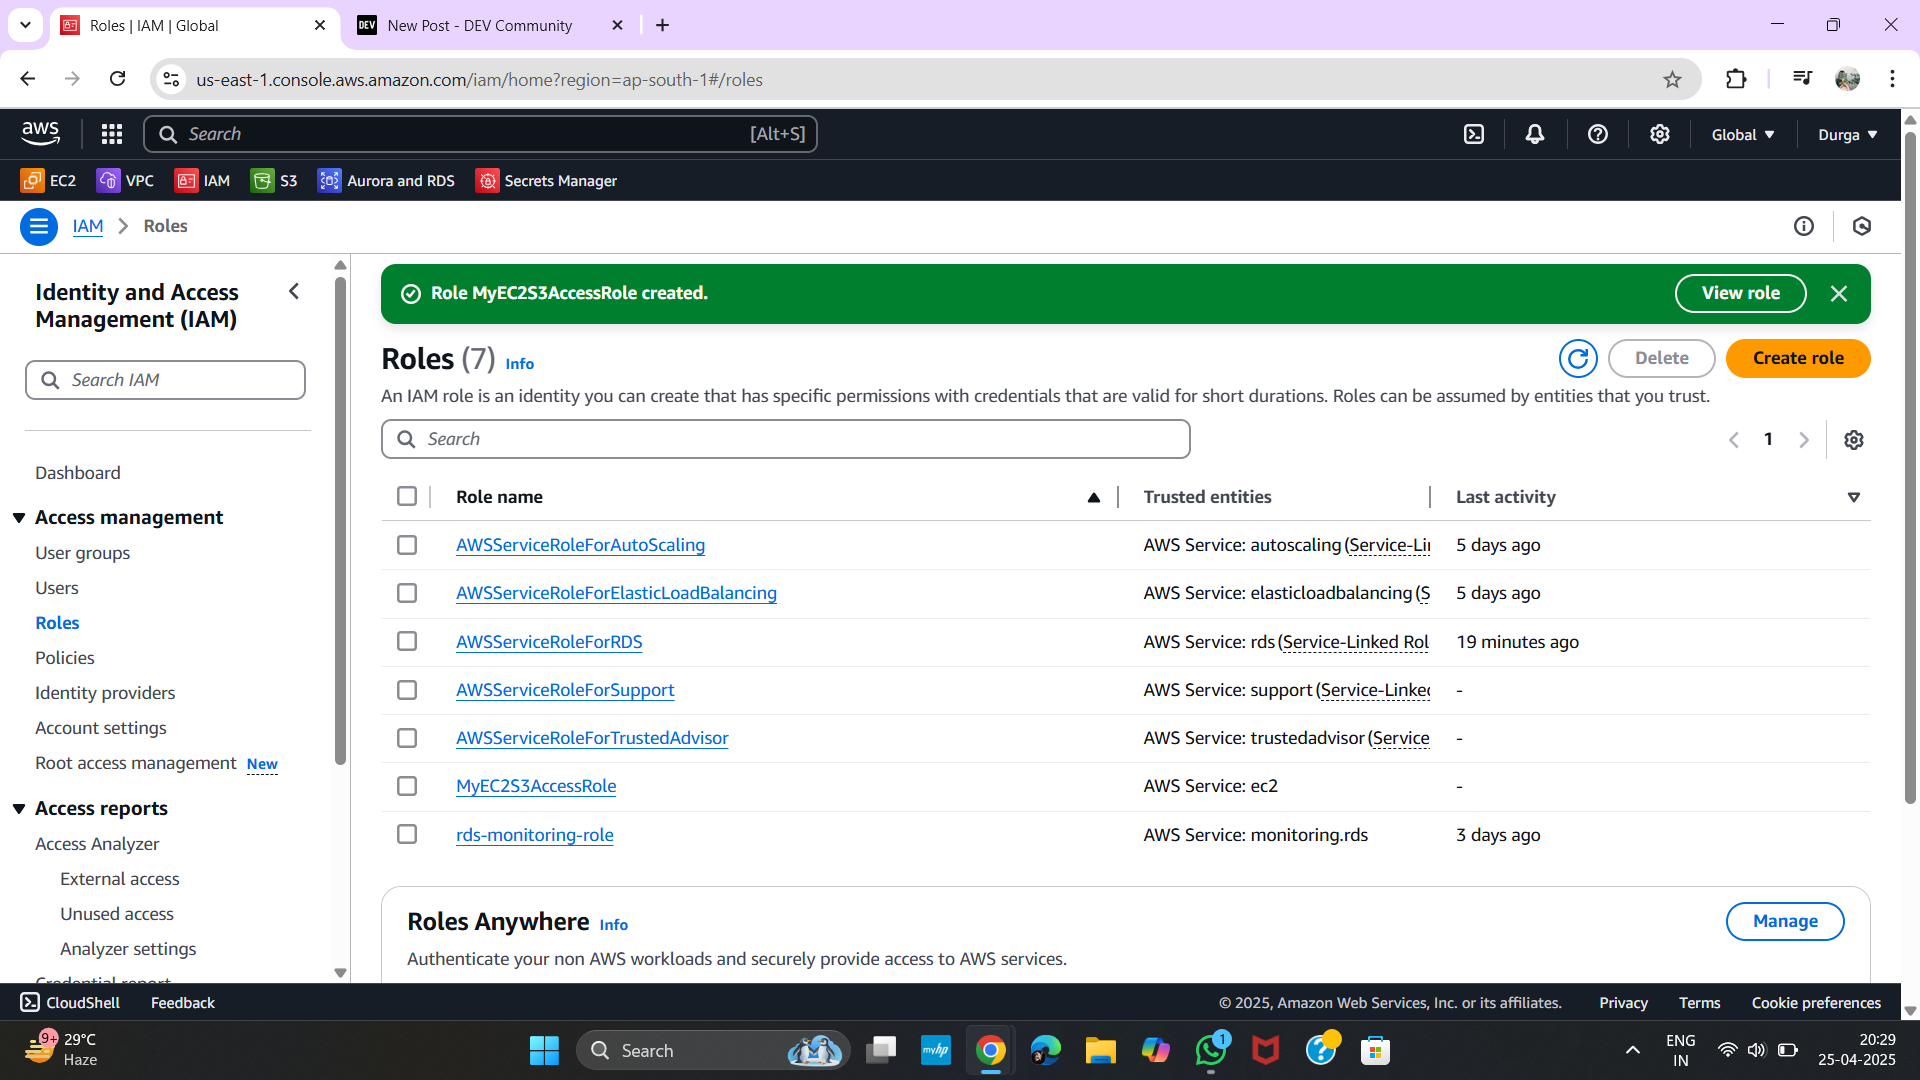Bookmark this page with the star icon

click(x=1672, y=80)
